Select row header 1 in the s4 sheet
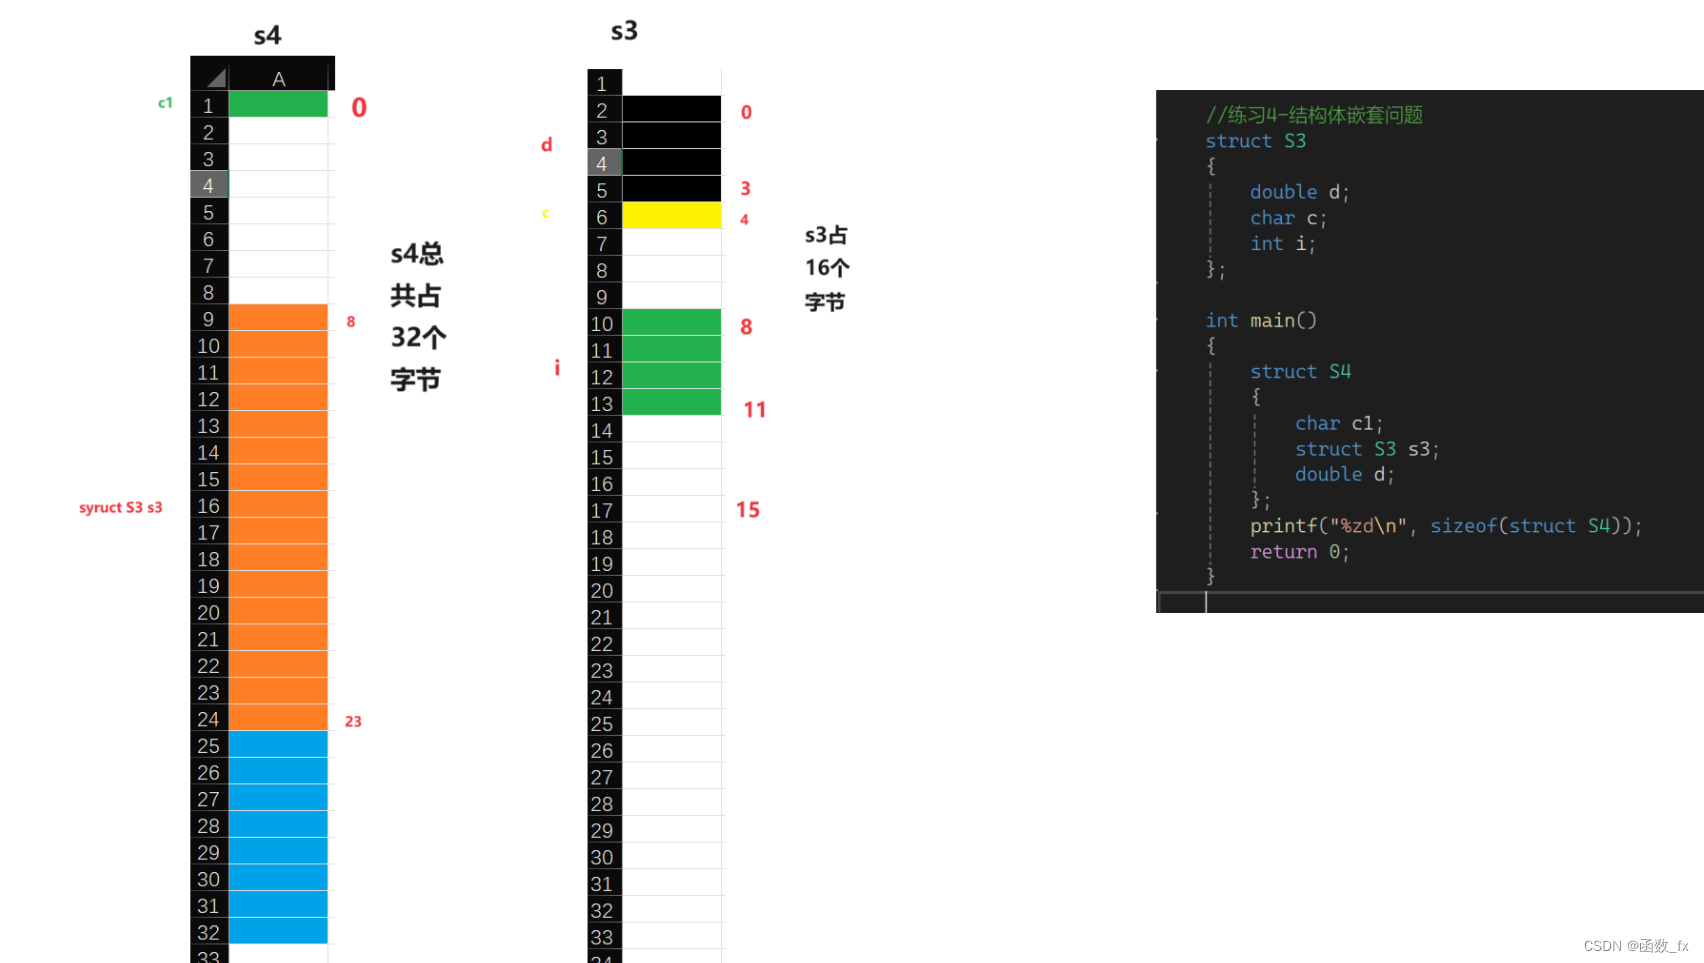Image resolution: width=1704 pixels, height=963 pixels. point(209,105)
